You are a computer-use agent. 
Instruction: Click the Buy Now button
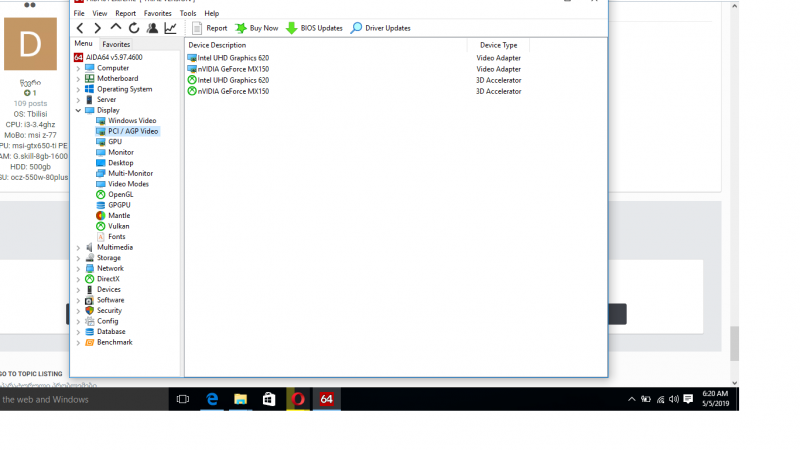(x=257, y=28)
